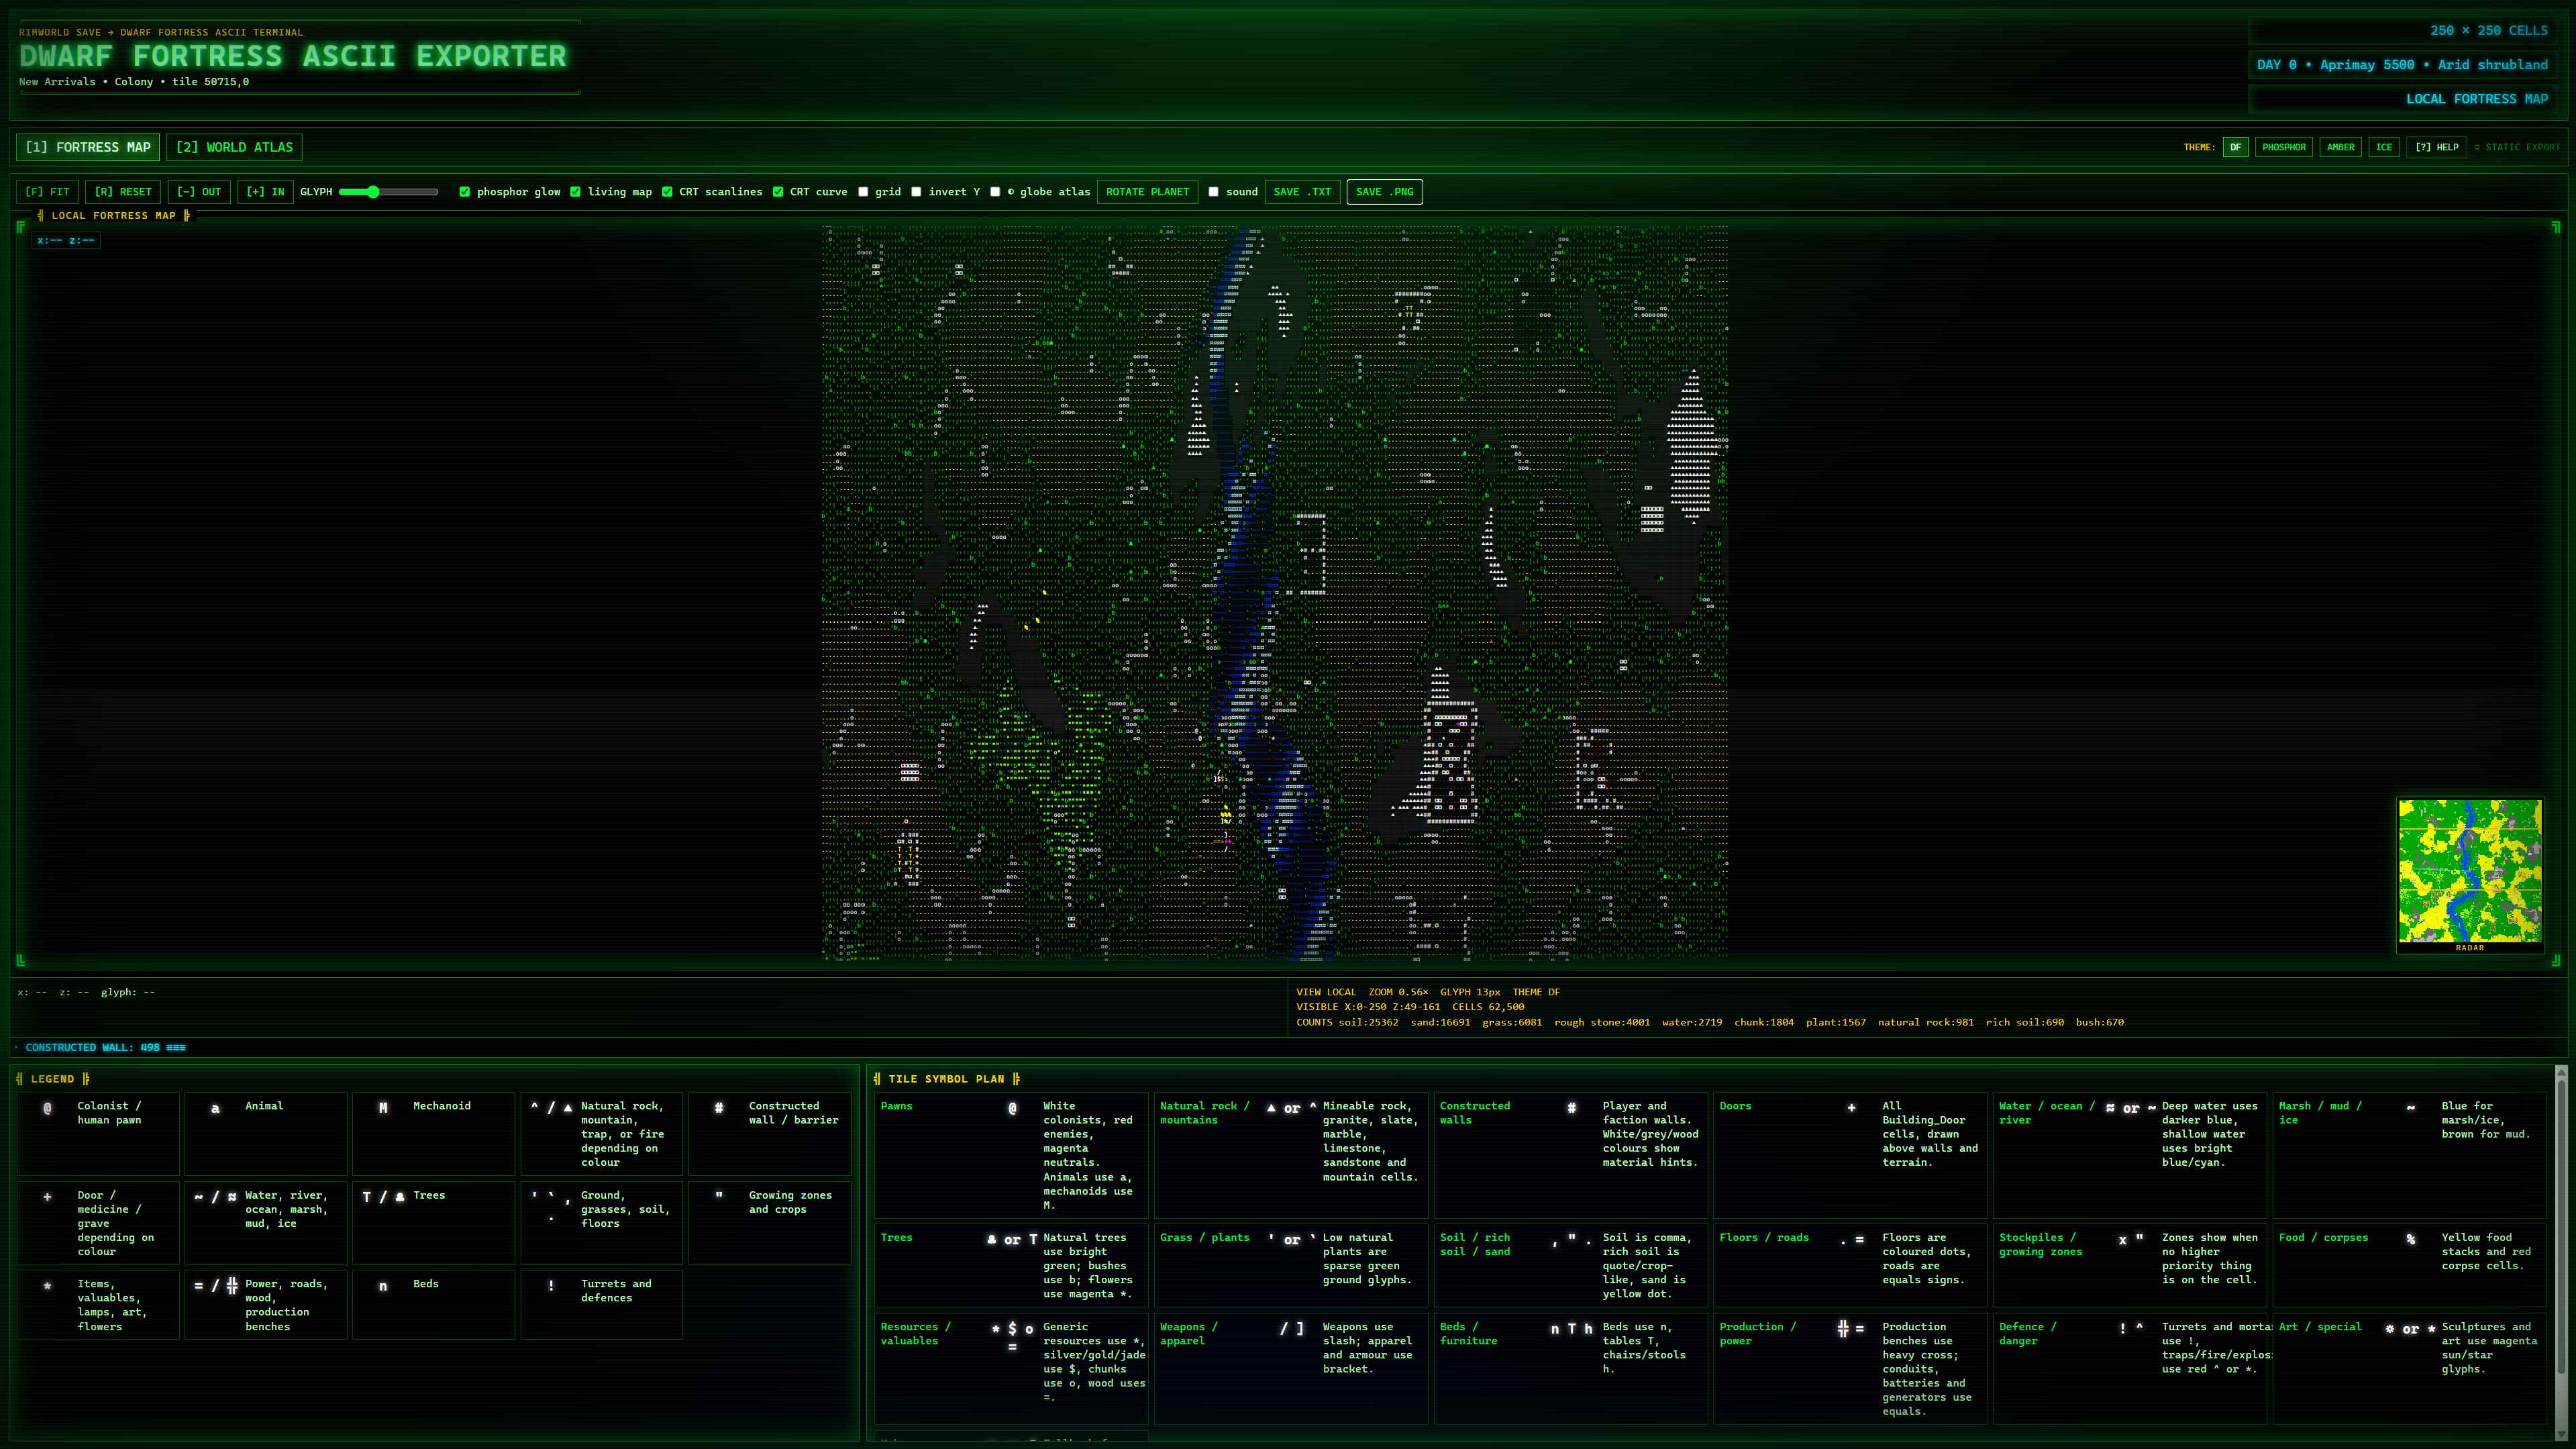Enable the globe atlas checkbox
Viewport: 2576px width, 1449px height.
(995, 192)
